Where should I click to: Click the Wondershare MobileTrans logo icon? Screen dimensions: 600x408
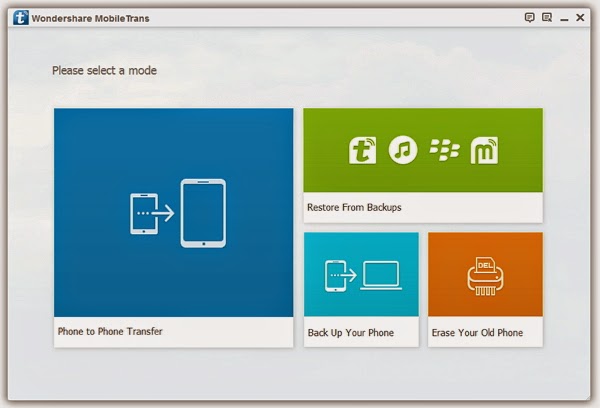[20, 18]
